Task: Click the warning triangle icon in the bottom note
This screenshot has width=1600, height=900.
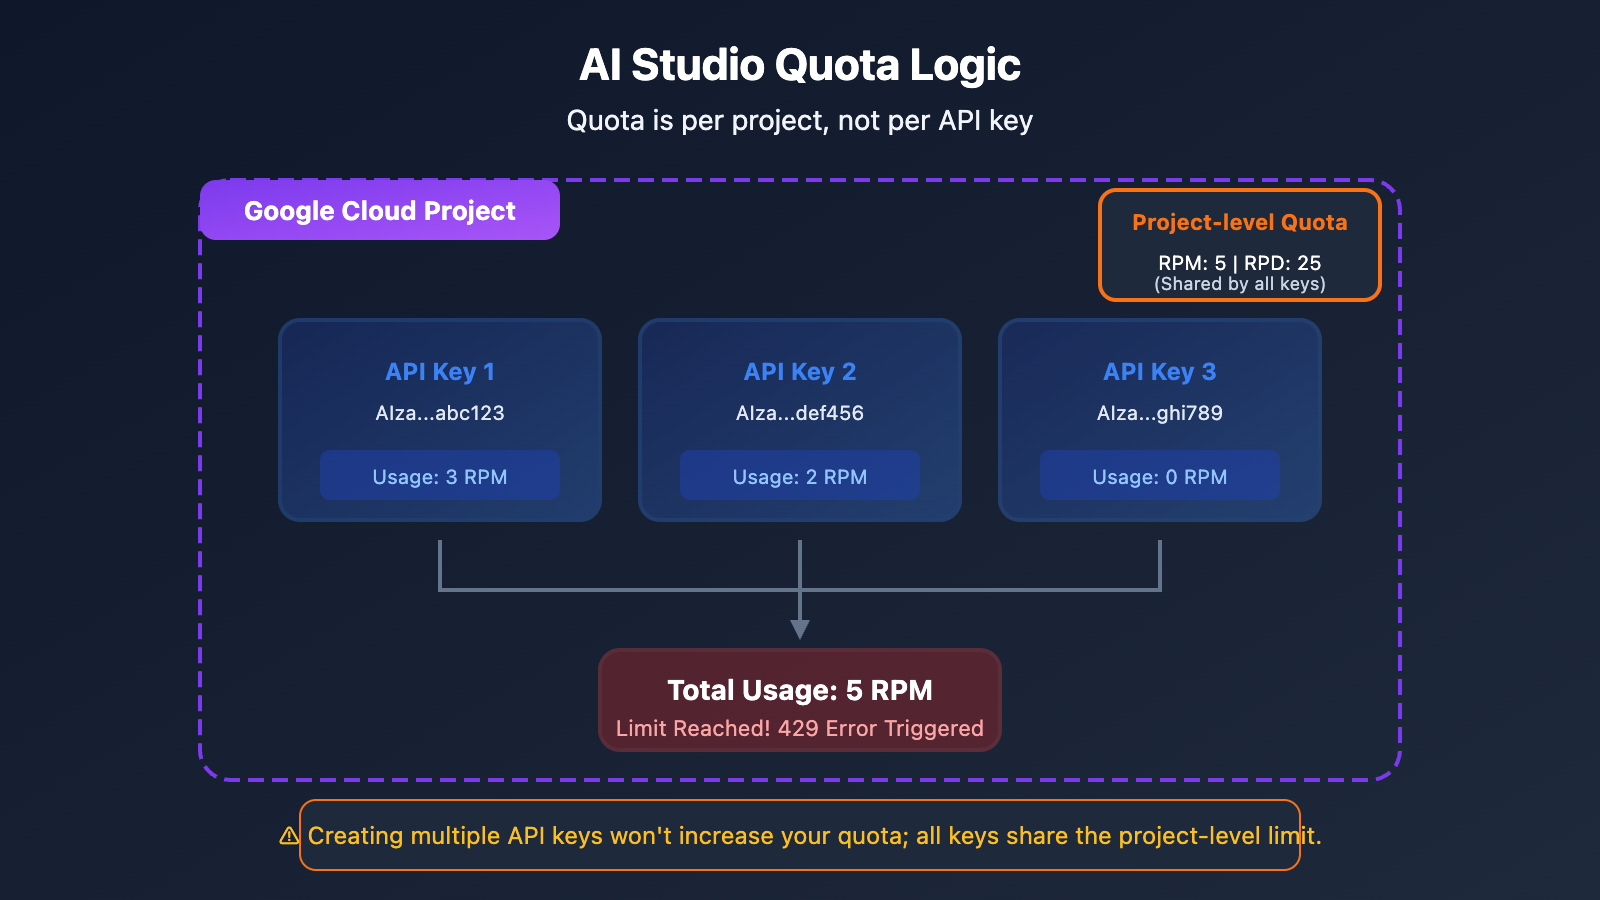Action: point(286,836)
